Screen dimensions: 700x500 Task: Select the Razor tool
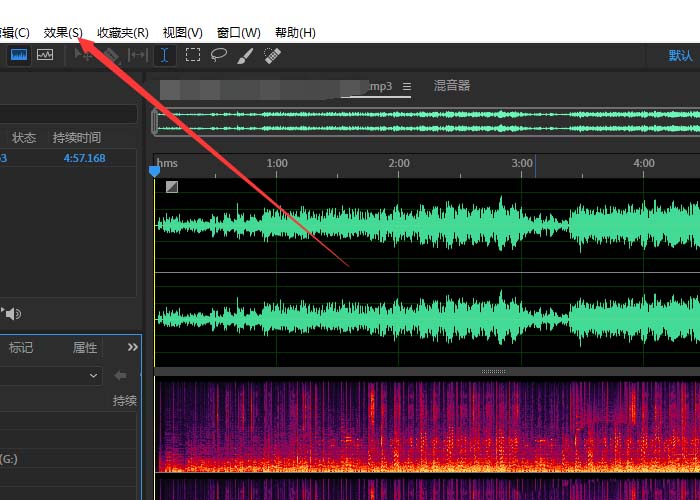pyautogui.click(x=112, y=56)
